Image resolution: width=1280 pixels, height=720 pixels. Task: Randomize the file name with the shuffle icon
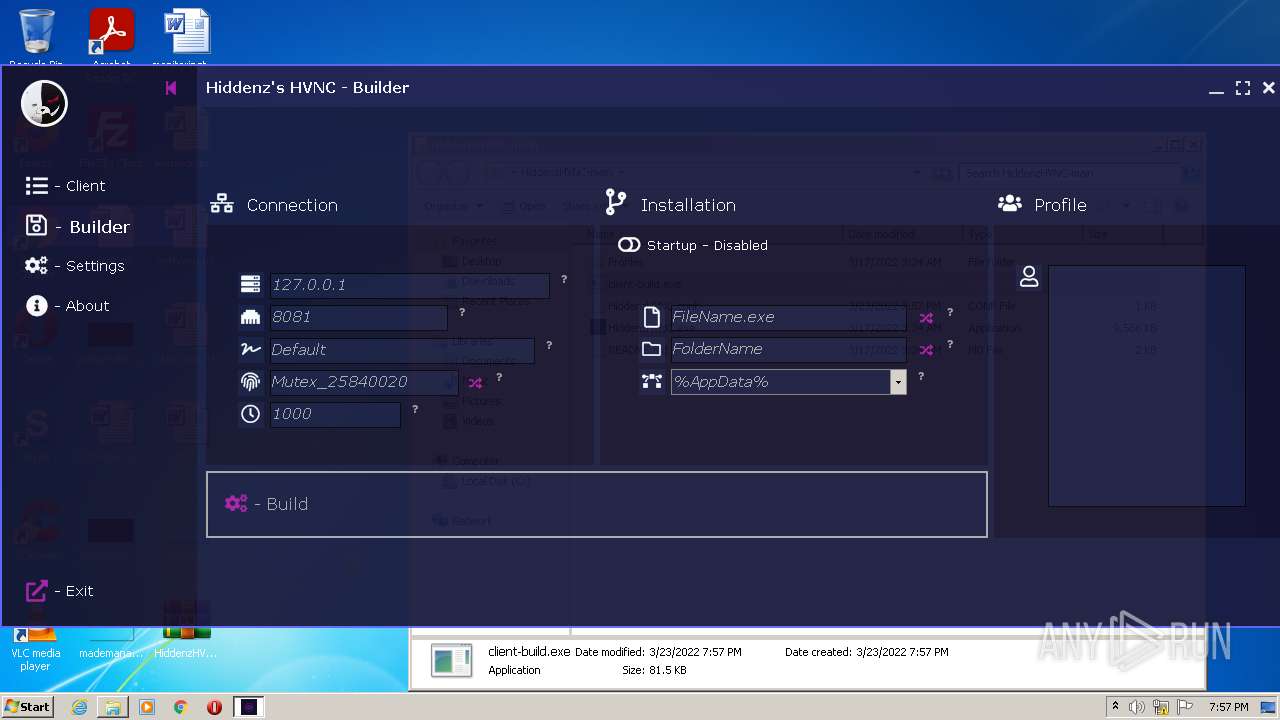tap(926, 319)
